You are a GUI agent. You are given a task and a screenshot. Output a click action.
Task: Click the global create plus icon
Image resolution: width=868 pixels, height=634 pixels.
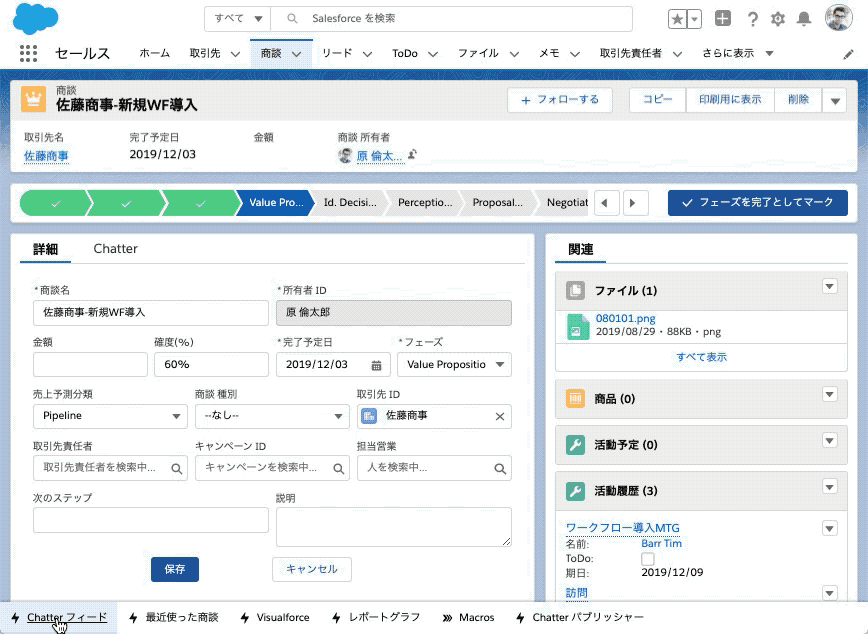click(723, 19)
